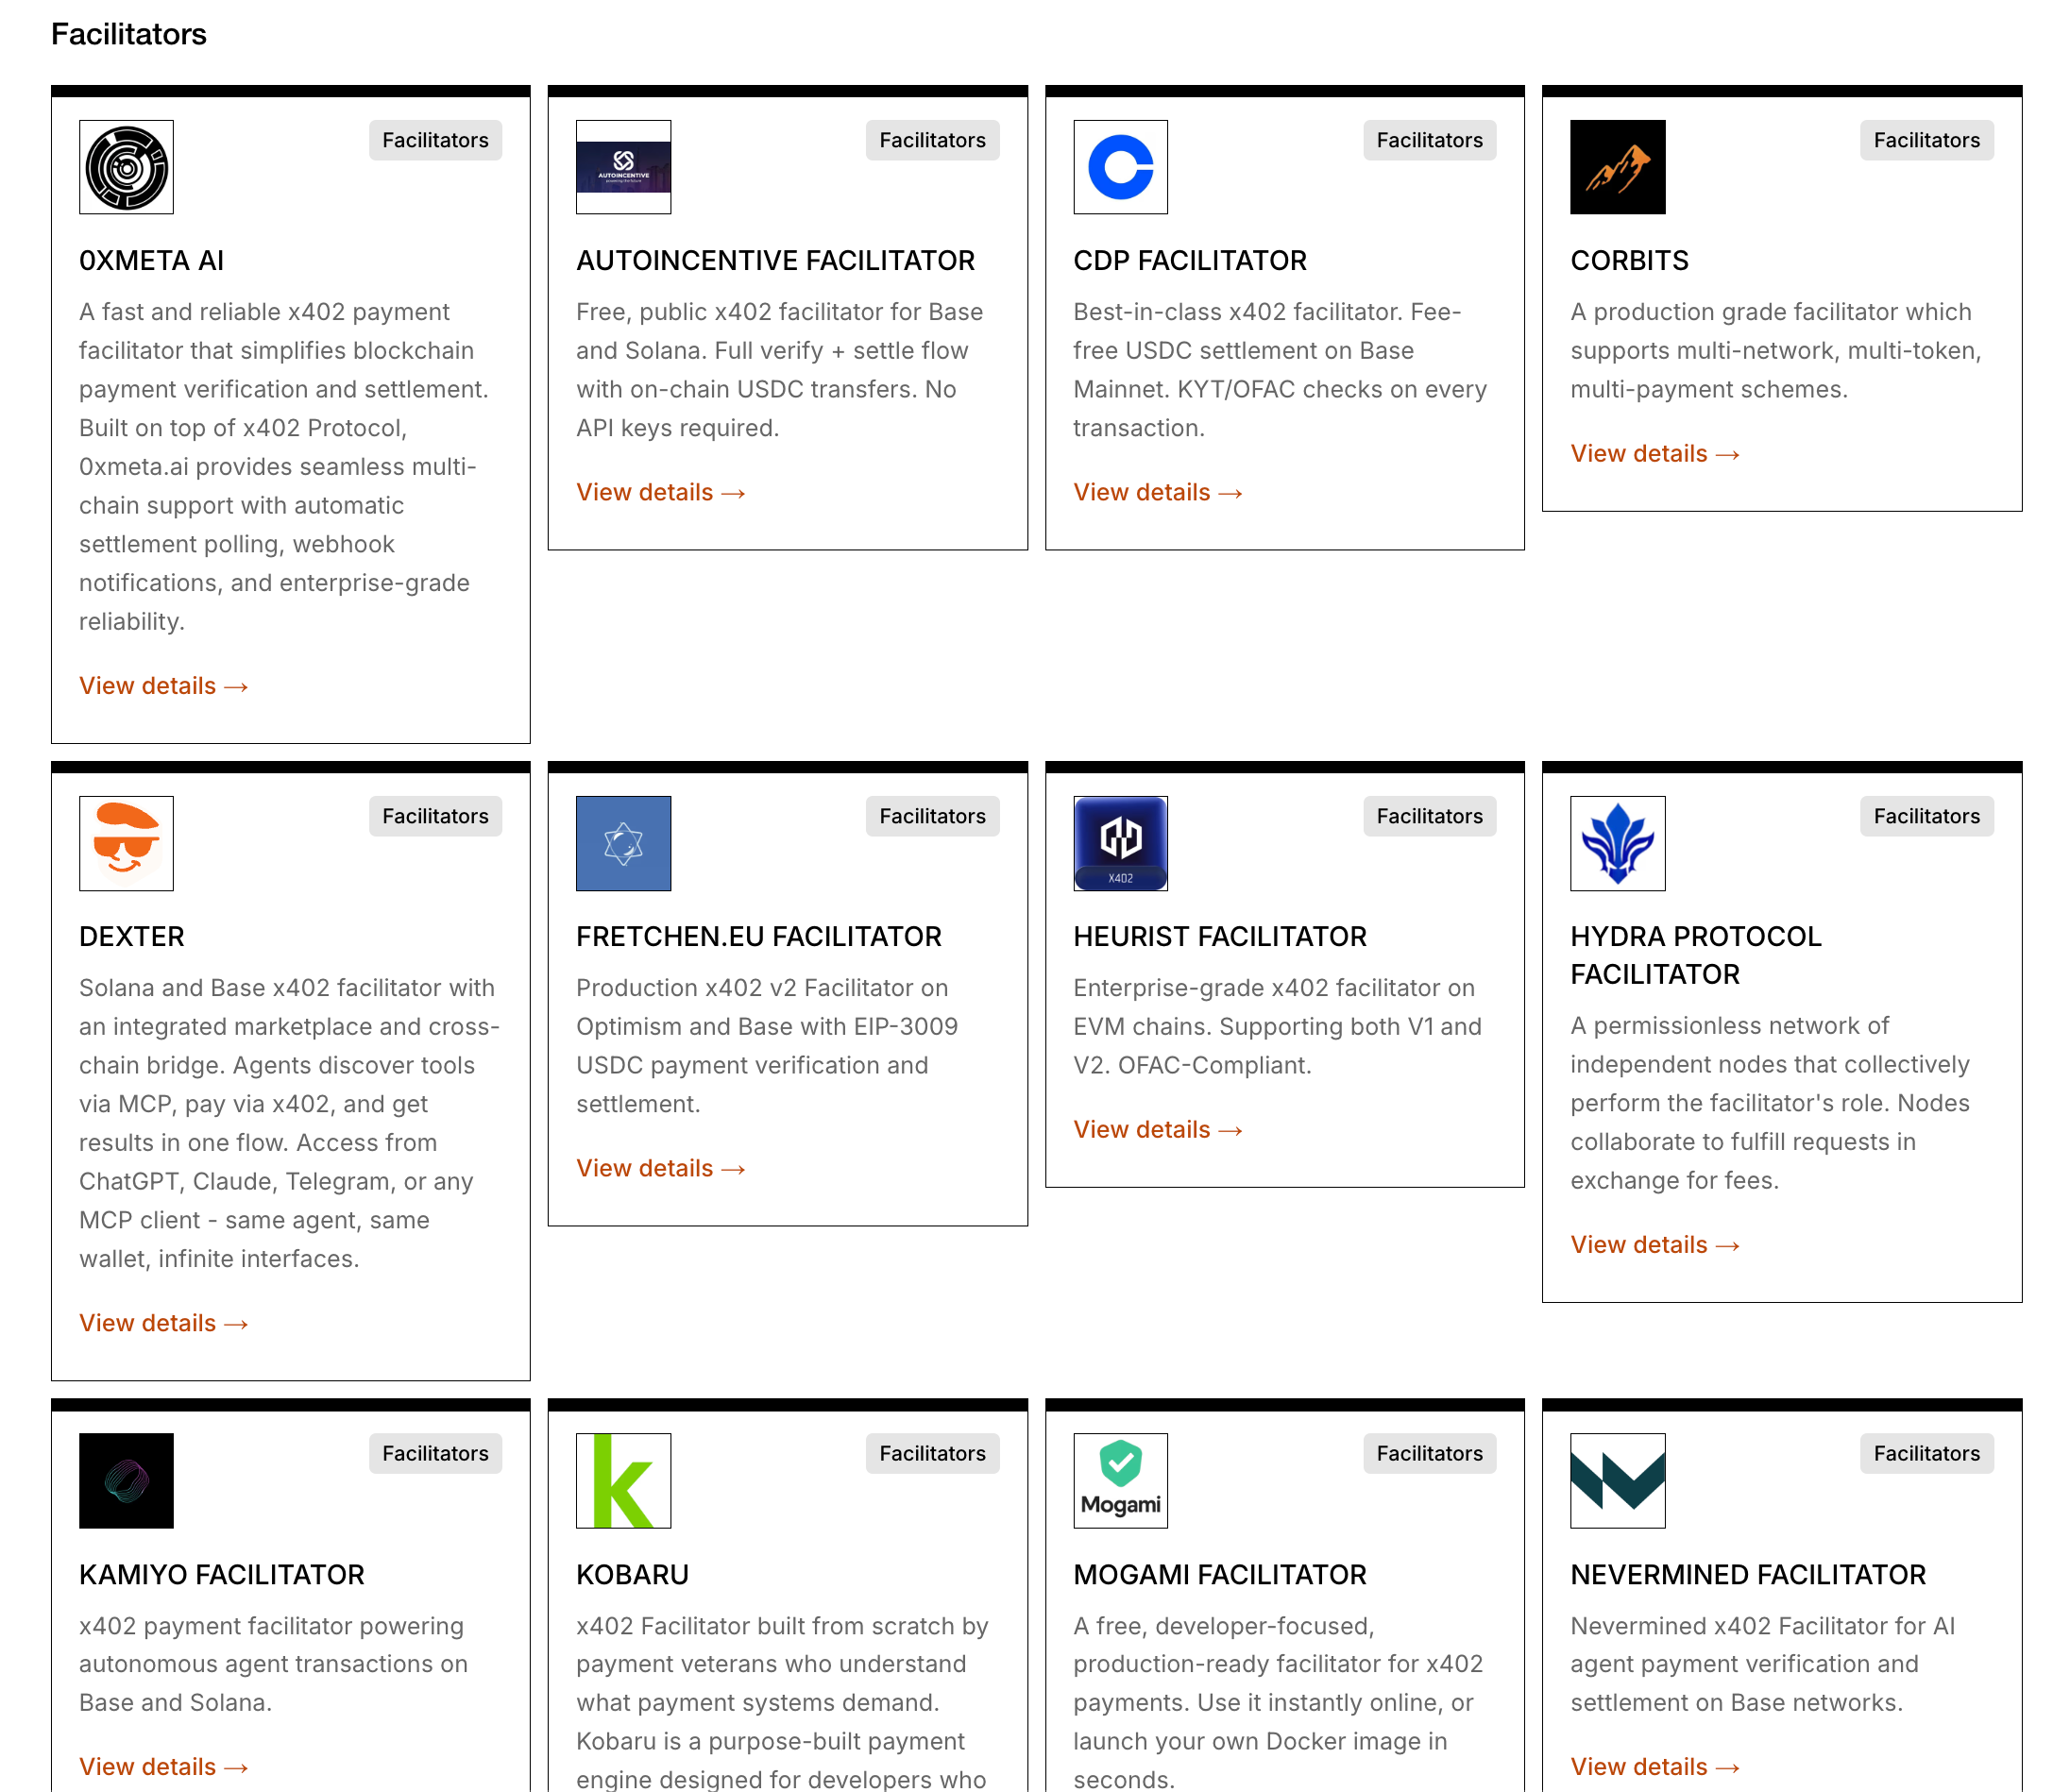
Task: Click the Nevermined teal chevron logo
Action: [1617, 1480]
